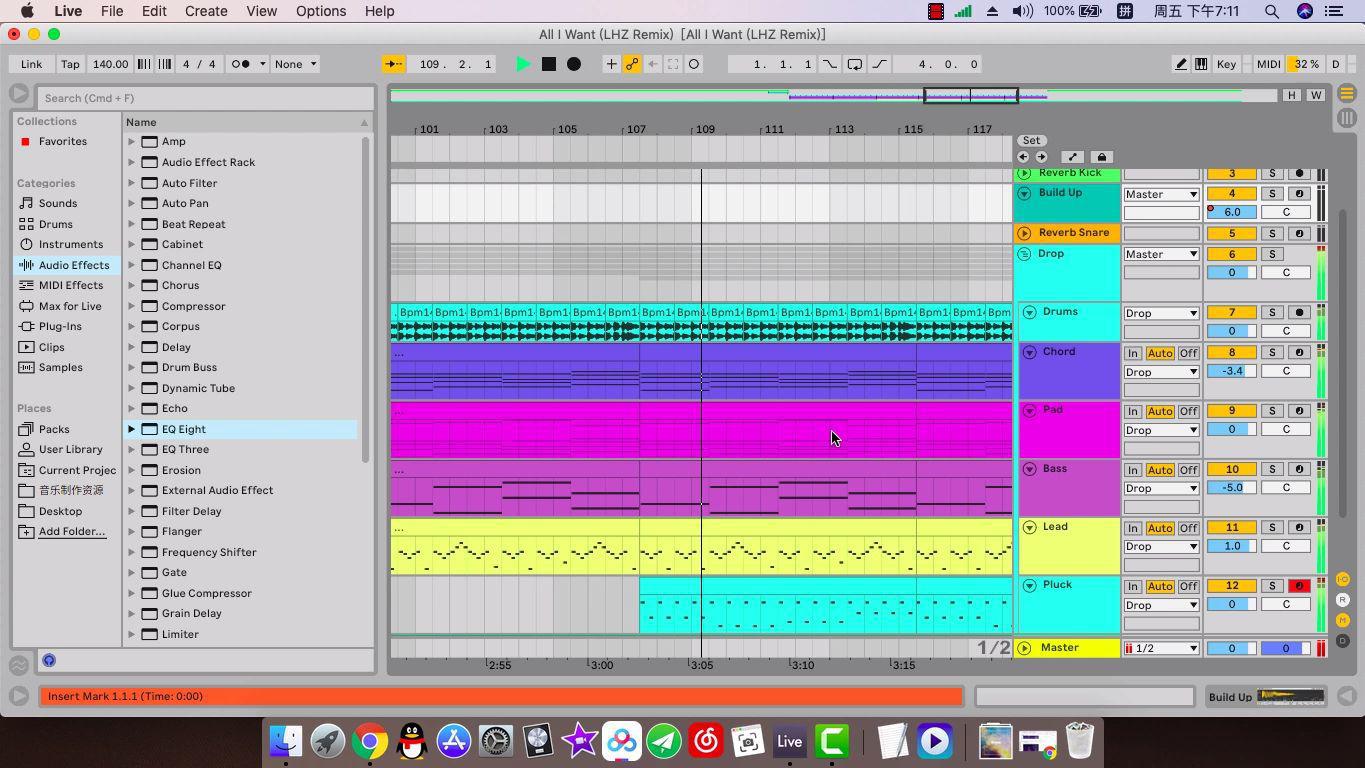Toggle the Loop switch in the transport

855,64
